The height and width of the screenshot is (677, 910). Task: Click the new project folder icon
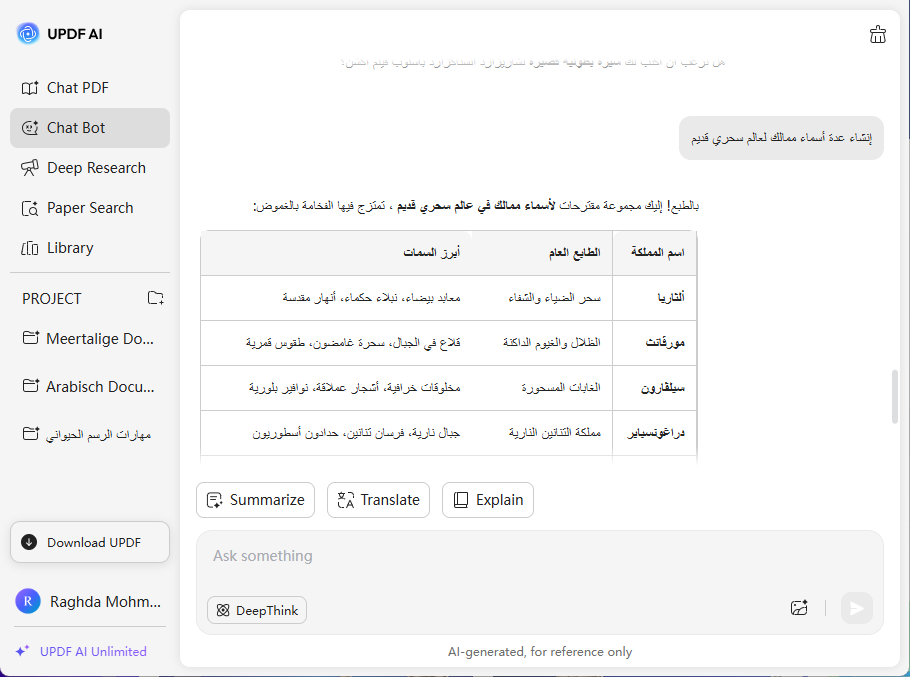point(155,298)
